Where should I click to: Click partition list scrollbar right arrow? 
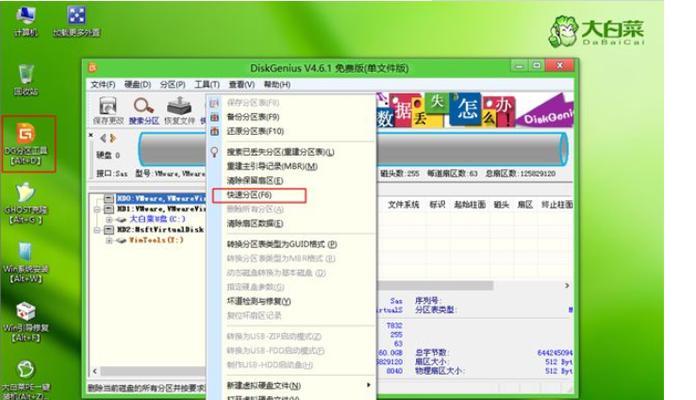tap(567, 285)
